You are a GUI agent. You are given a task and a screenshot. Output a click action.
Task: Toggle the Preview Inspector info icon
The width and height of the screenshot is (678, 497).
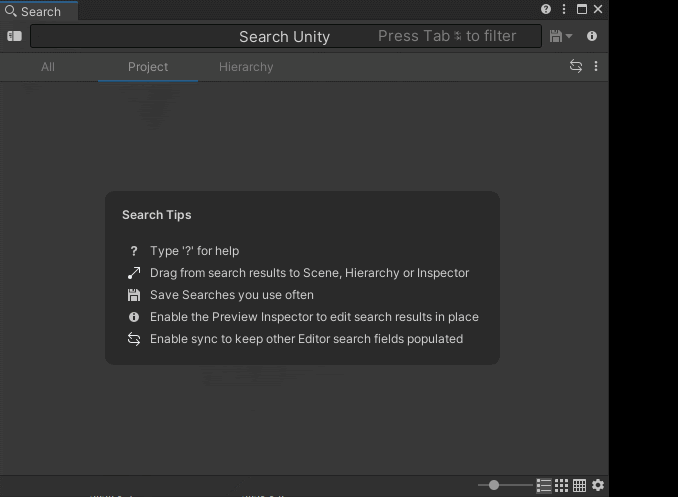(x=592, y=36)
